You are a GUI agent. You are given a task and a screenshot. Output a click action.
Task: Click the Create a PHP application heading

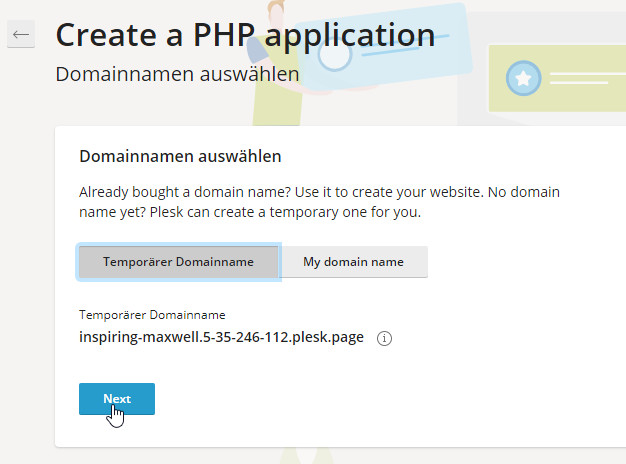(x=245, y=35)
